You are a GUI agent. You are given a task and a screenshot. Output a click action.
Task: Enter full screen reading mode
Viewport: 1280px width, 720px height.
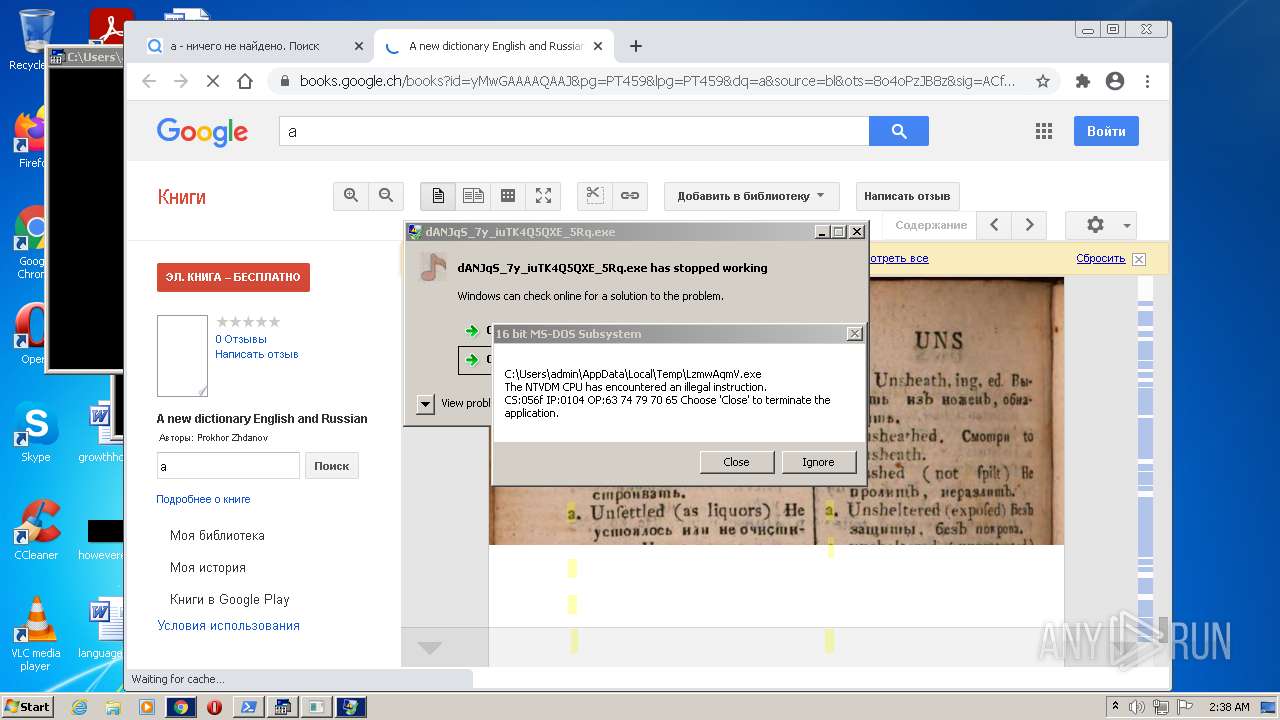tap(543, 196)
